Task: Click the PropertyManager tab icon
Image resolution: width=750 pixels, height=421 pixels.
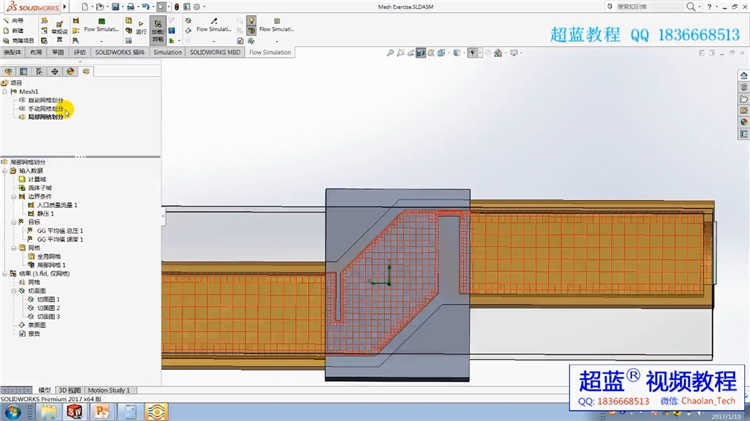Action: point(23,71)
